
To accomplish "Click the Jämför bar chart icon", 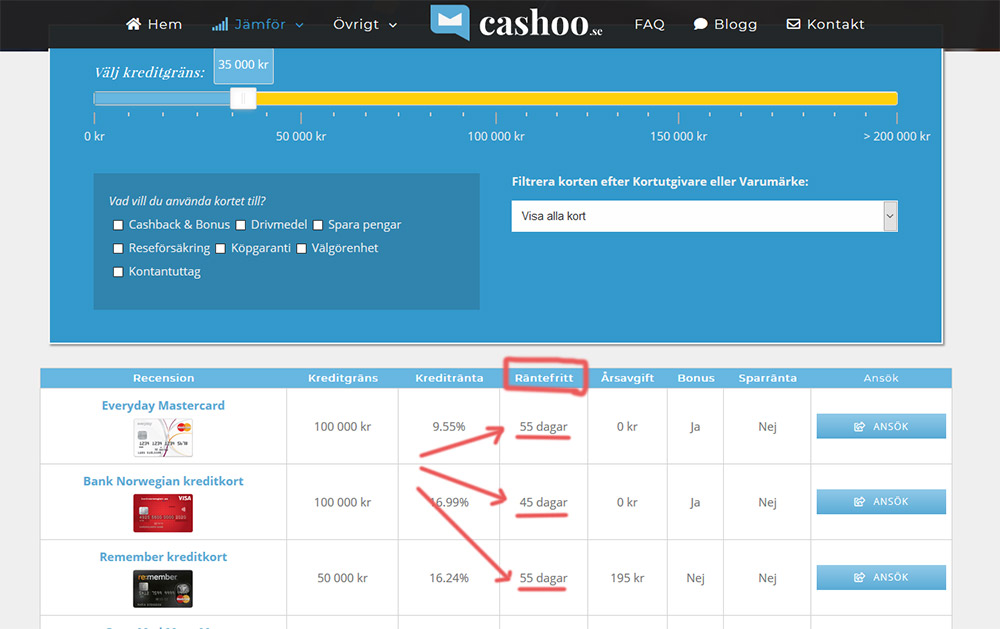I will tap(220, 24).
